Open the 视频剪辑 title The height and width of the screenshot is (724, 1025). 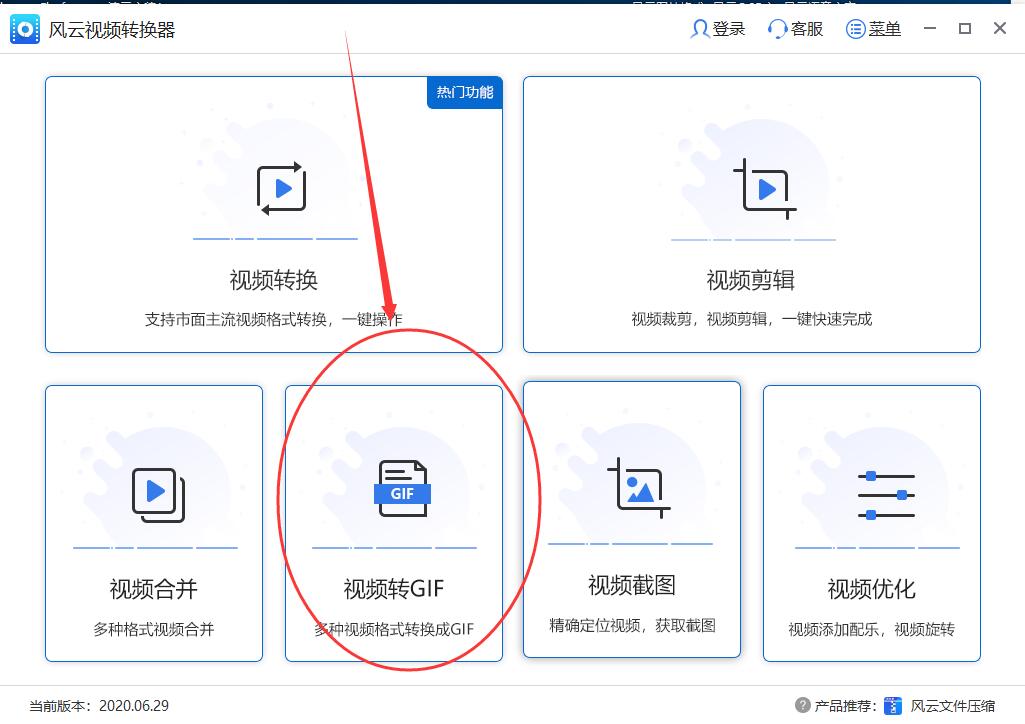pos(750,280)
